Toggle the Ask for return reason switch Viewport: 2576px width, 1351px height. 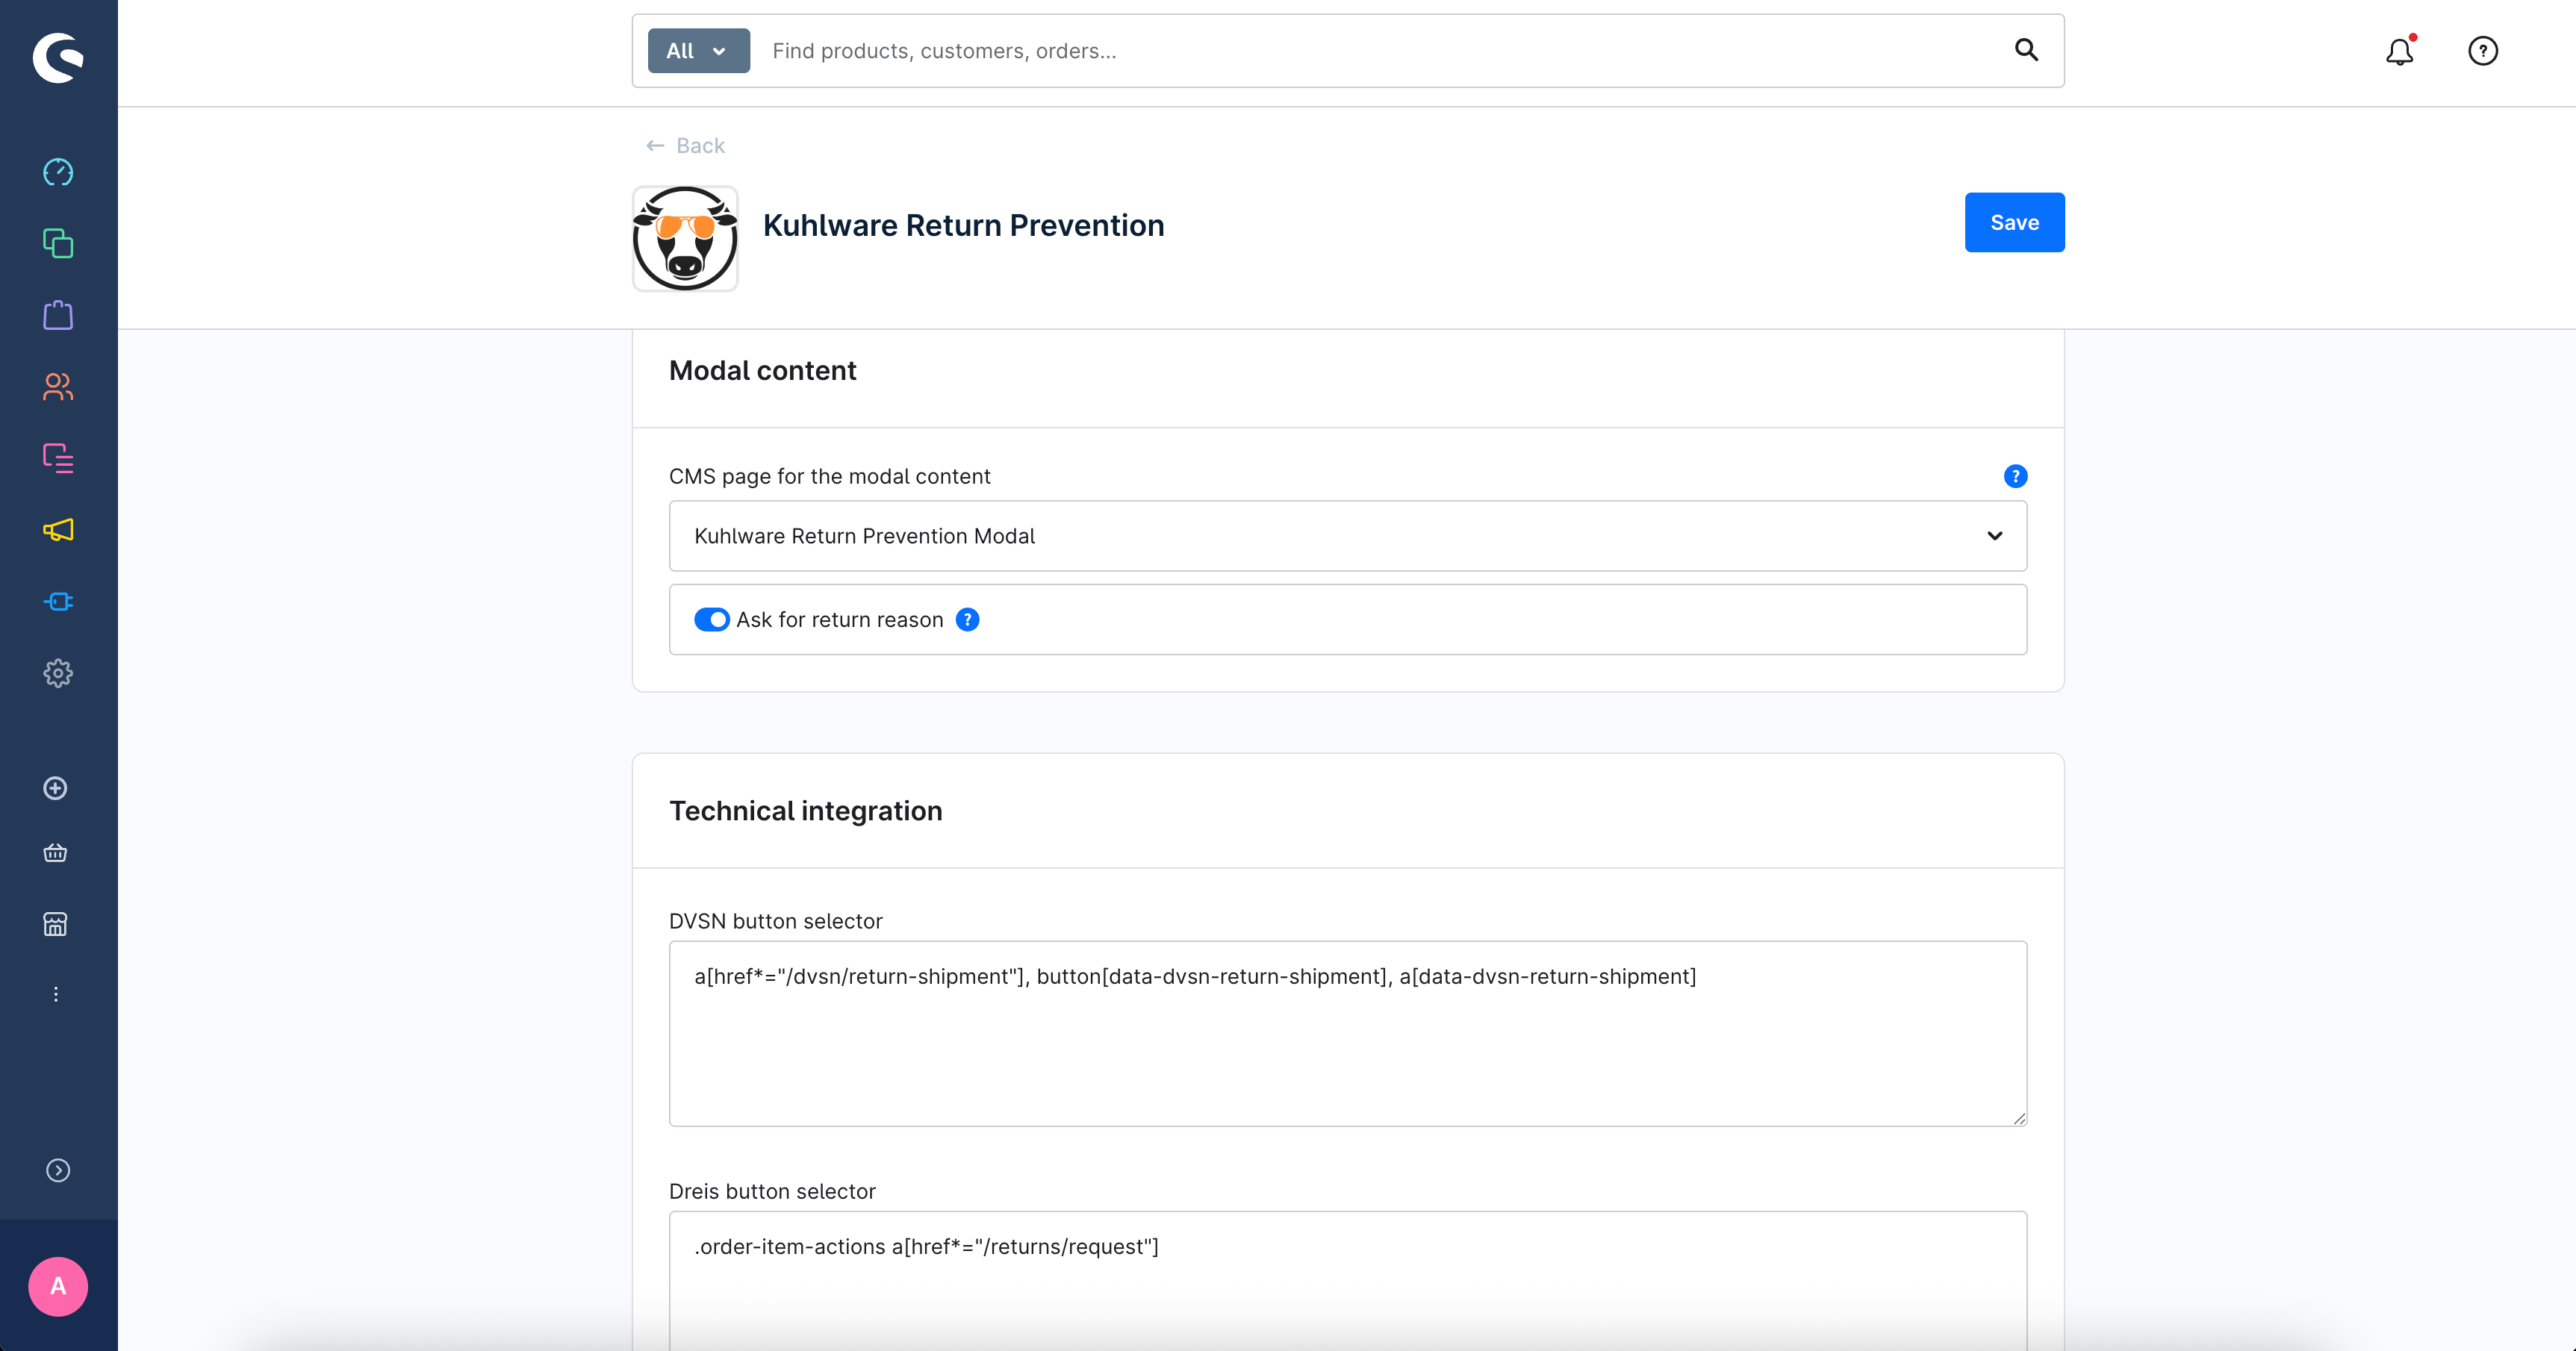coord(711,620)
